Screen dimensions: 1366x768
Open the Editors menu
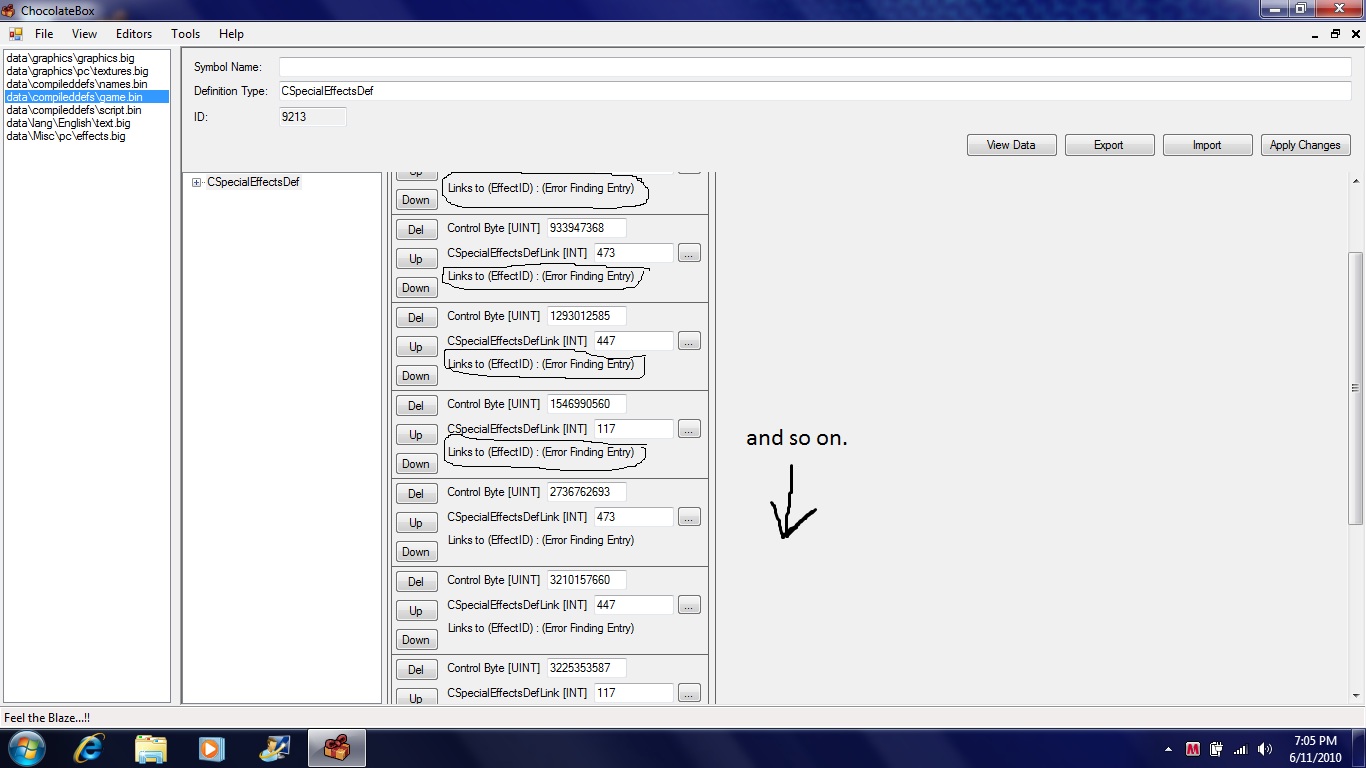point(134,34)
